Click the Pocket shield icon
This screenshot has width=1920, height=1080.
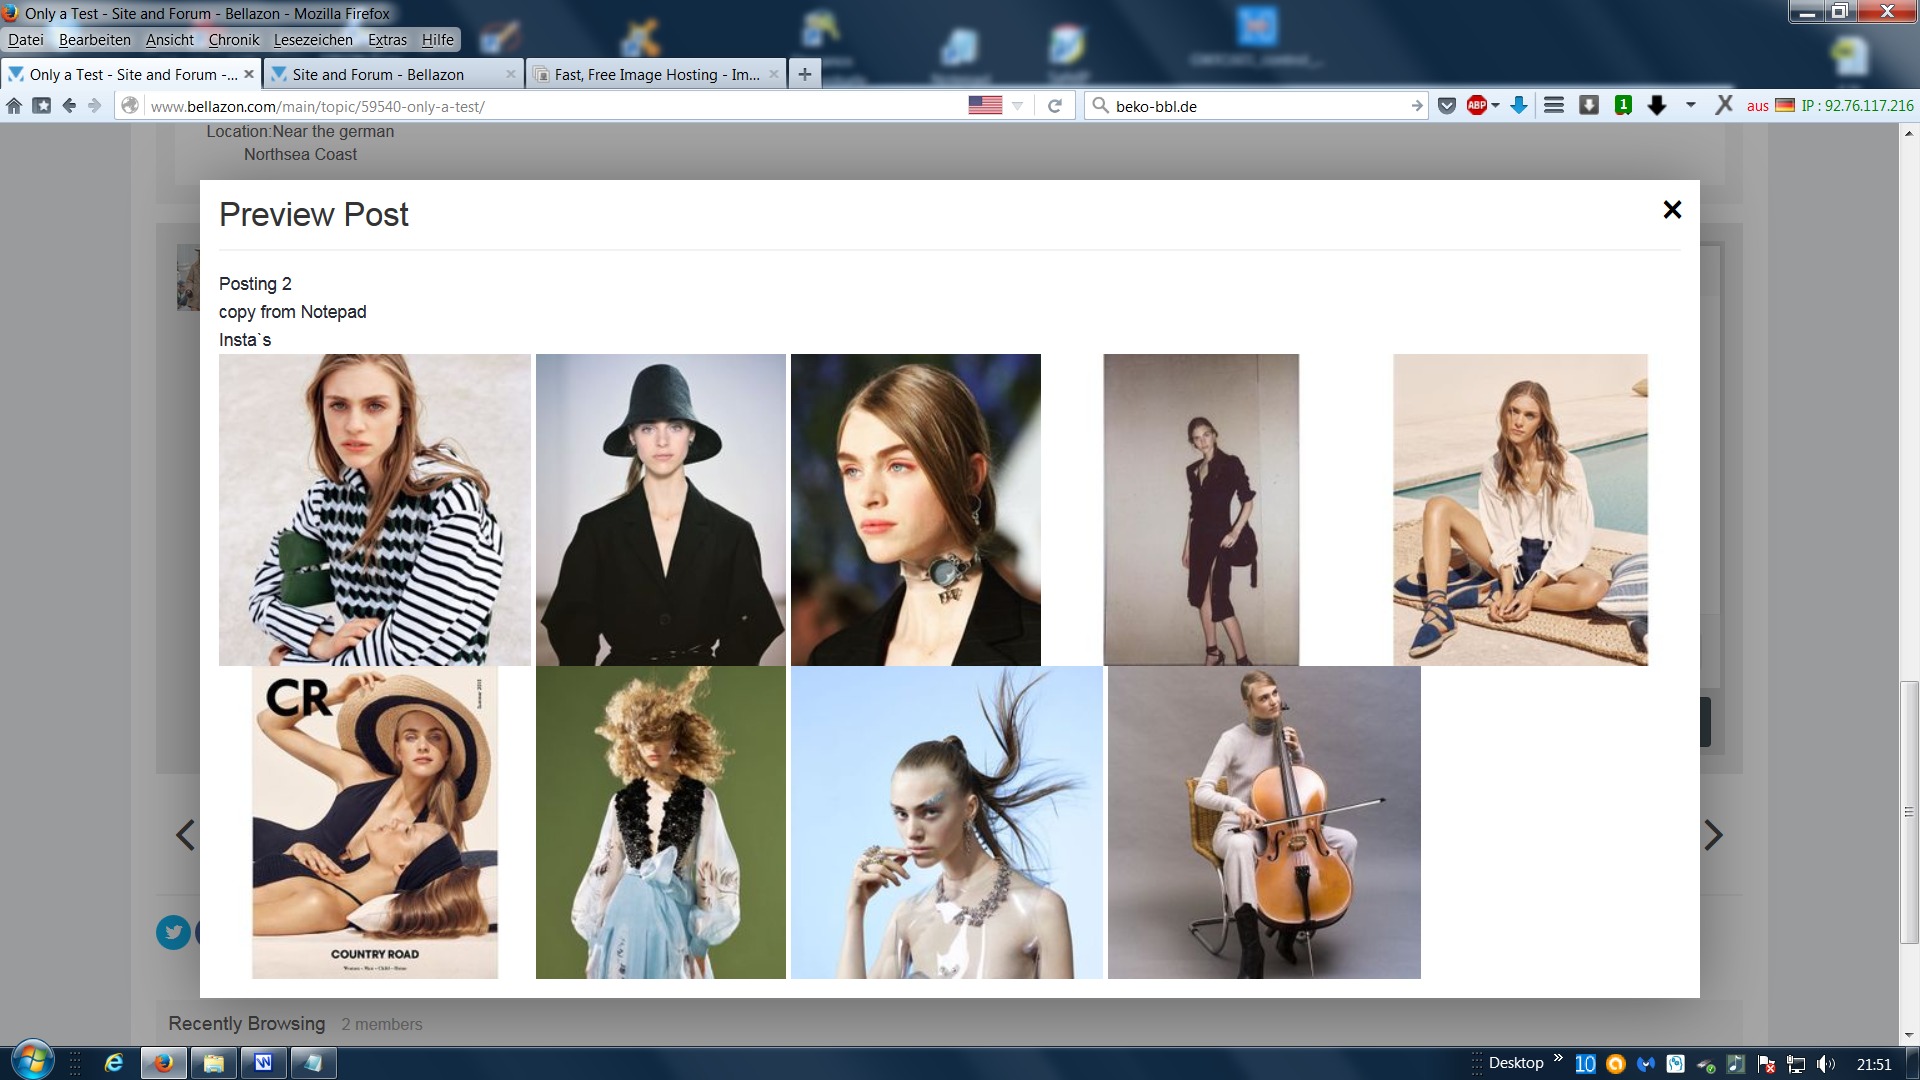1446,106
